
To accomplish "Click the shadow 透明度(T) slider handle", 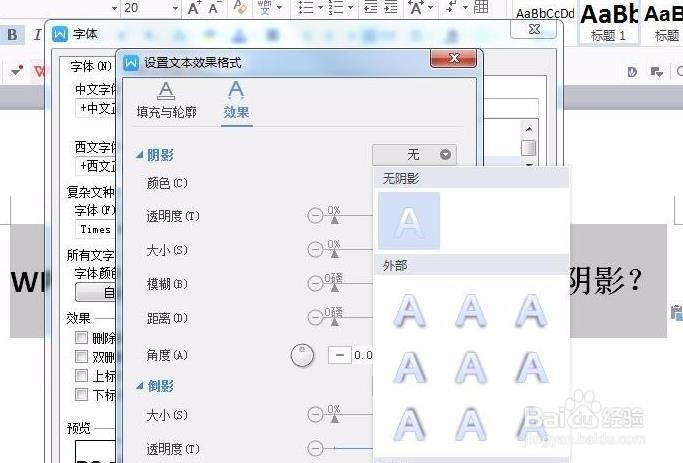I will click(x=335, y=220).
